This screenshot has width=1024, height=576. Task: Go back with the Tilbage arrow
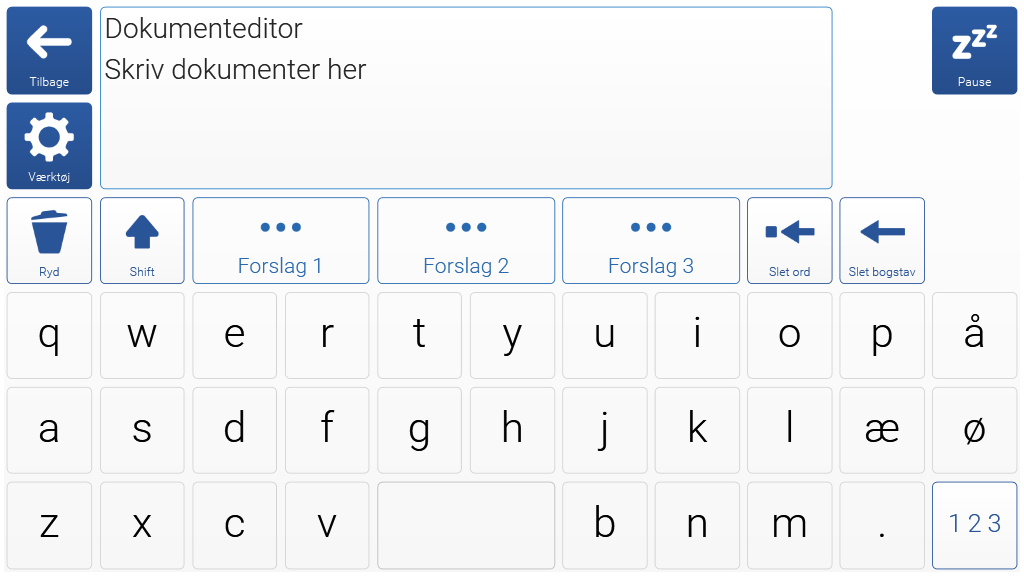click(49, 50)
